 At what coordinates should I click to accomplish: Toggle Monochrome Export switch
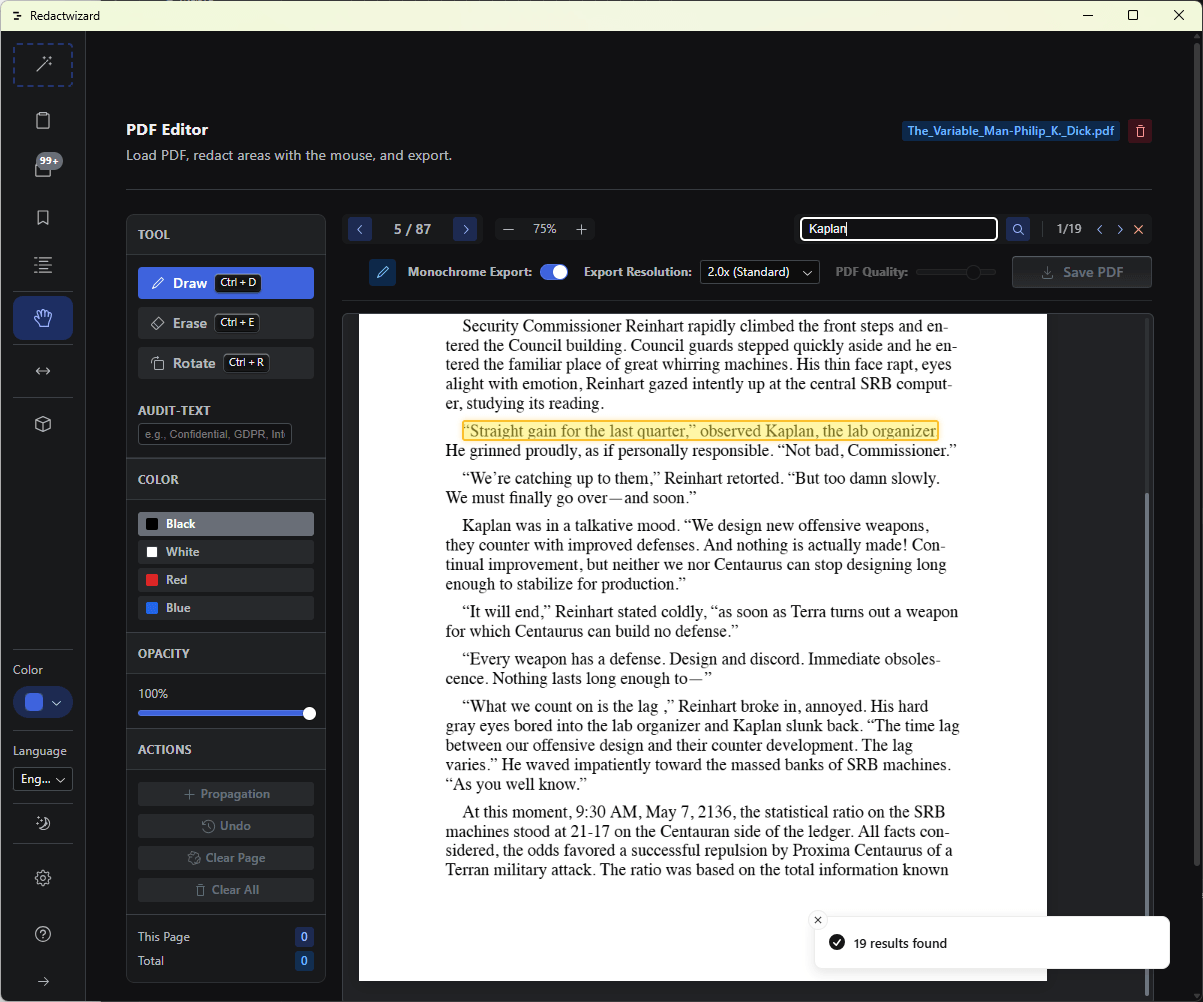(x=554, y=272)
